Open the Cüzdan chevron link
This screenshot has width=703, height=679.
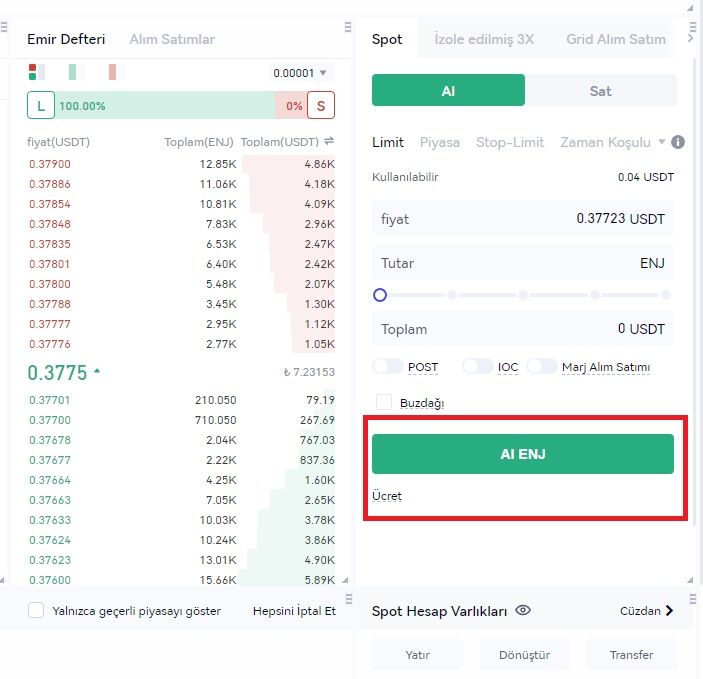tap(648, 611)
